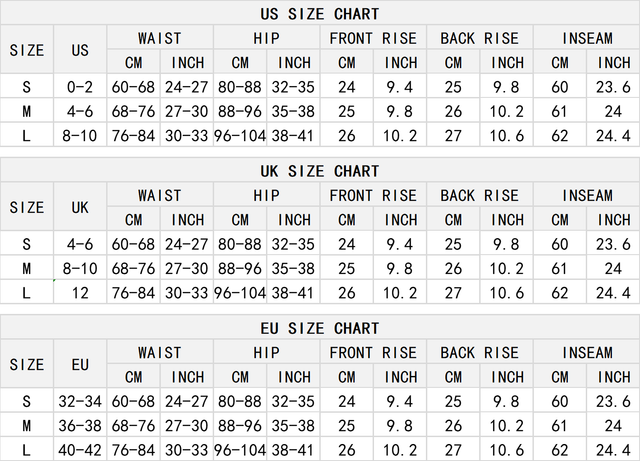Click the INSEAM header in the UK chart
Viewport: 640px width, 461px height.
(x=587, y=195)
